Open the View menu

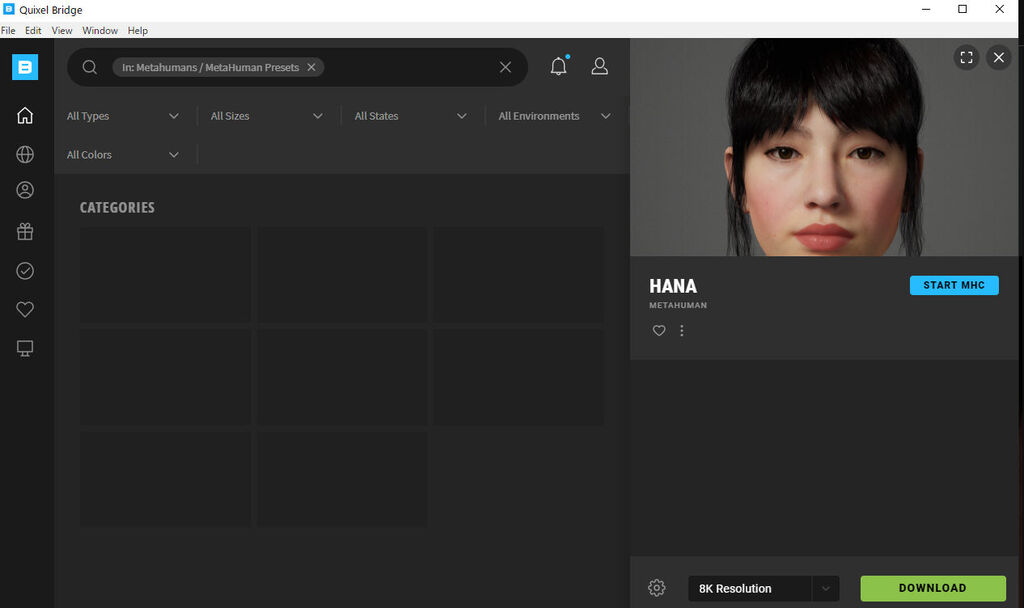click(x=62, y=31)
